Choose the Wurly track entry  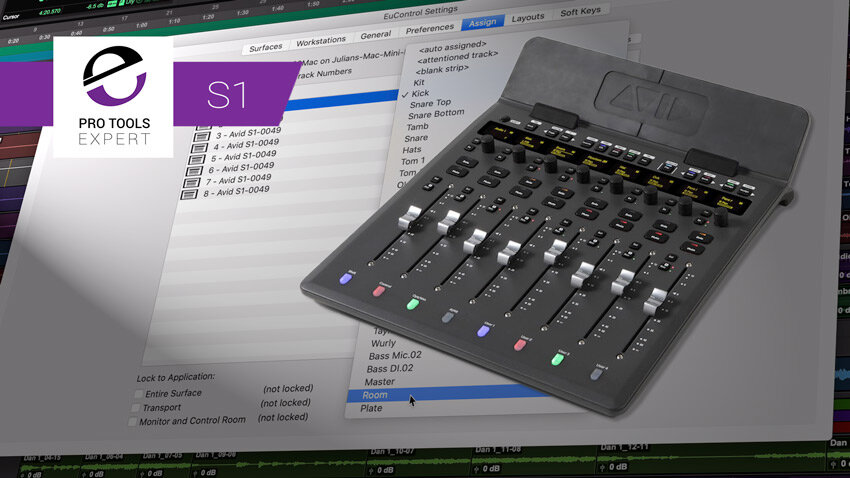tap(383, 343)
